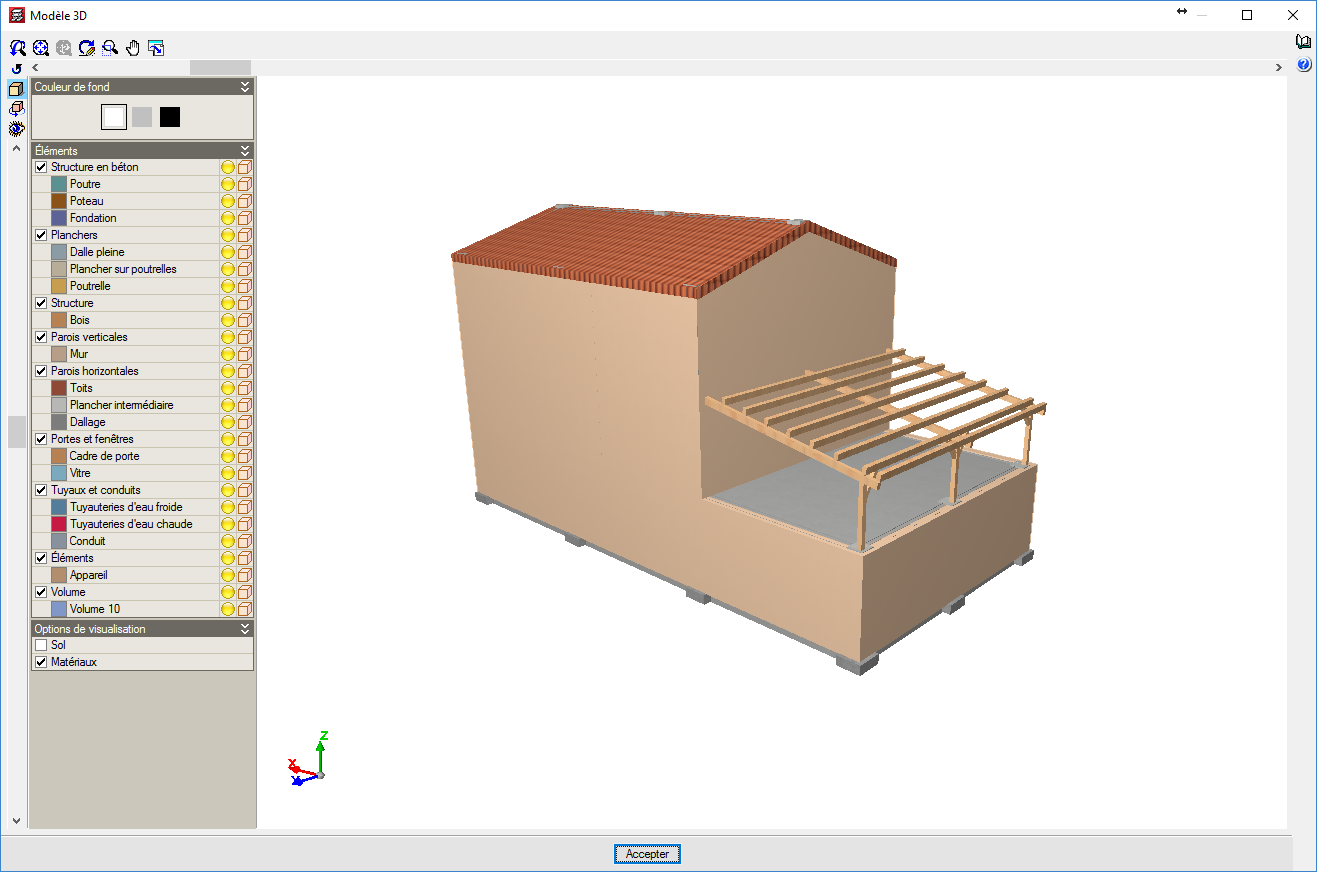
Task: Toggle the Structure checkbox
Action: point(41,303)
